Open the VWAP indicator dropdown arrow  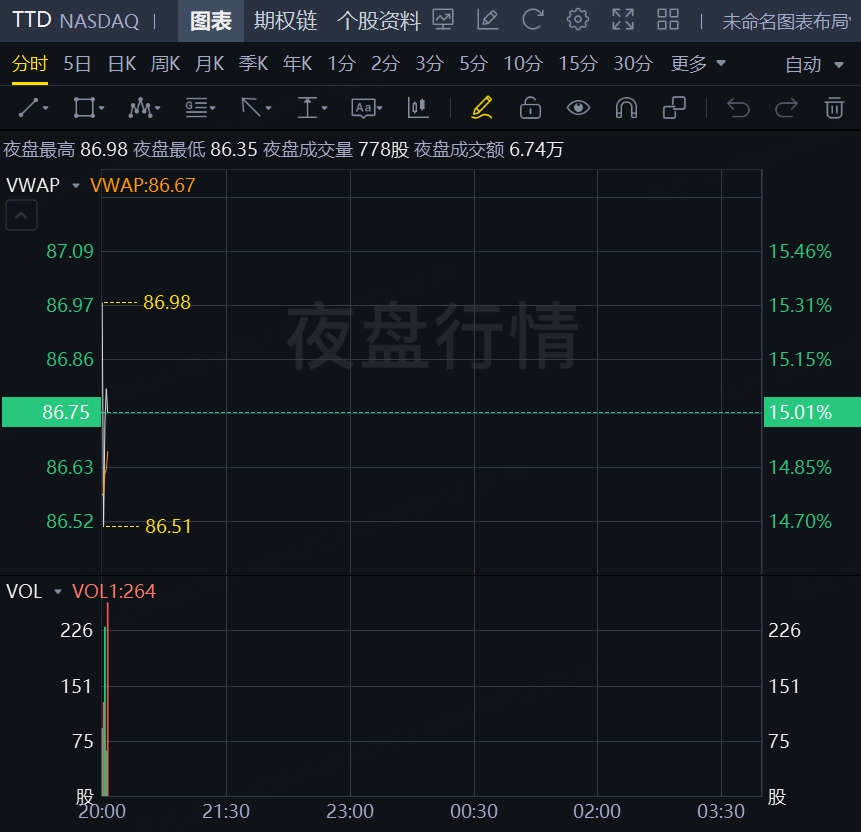[76, 185]
